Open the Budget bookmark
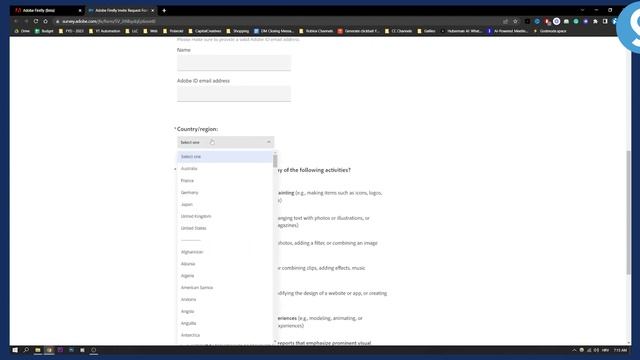 [44, 31]
